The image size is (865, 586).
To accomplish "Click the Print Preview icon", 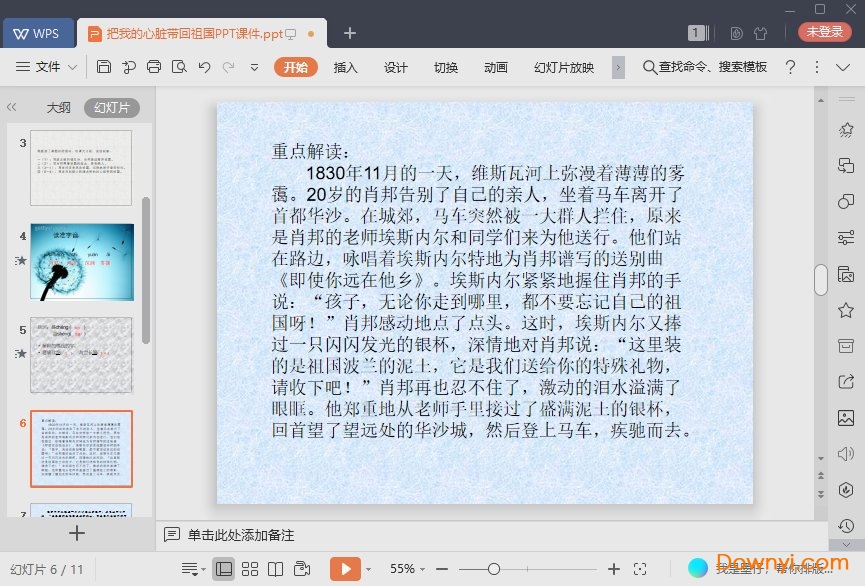I will click(180, 67).
